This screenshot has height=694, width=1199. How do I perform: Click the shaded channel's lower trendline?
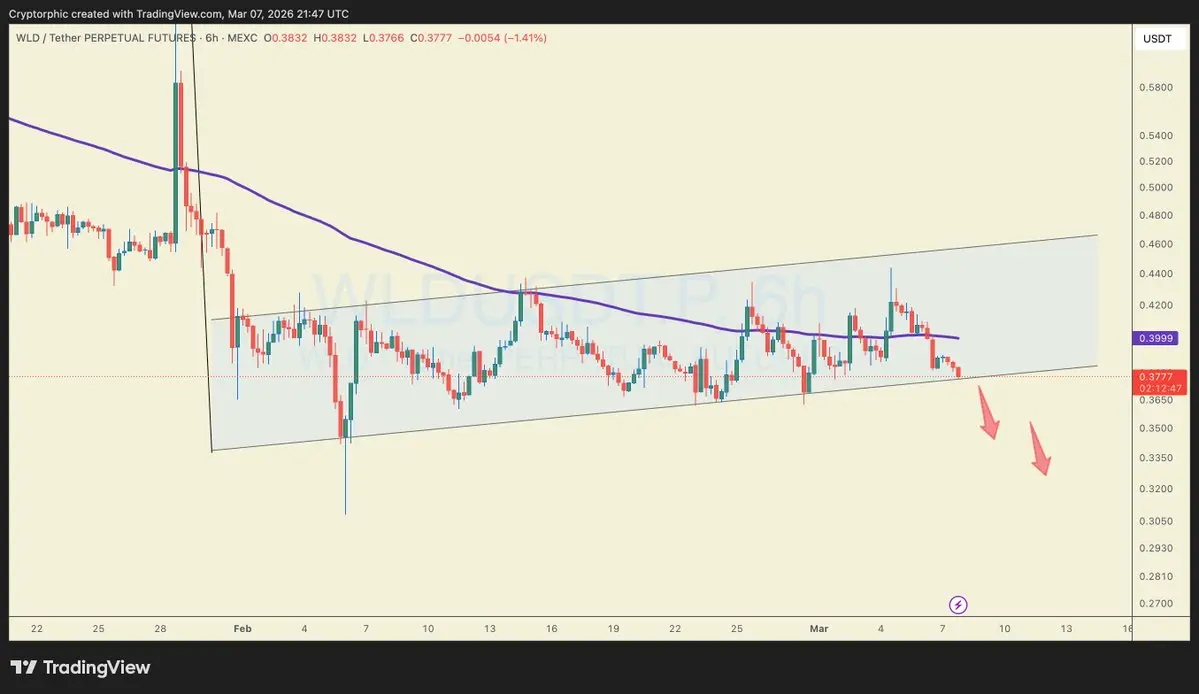coord(654,408)
